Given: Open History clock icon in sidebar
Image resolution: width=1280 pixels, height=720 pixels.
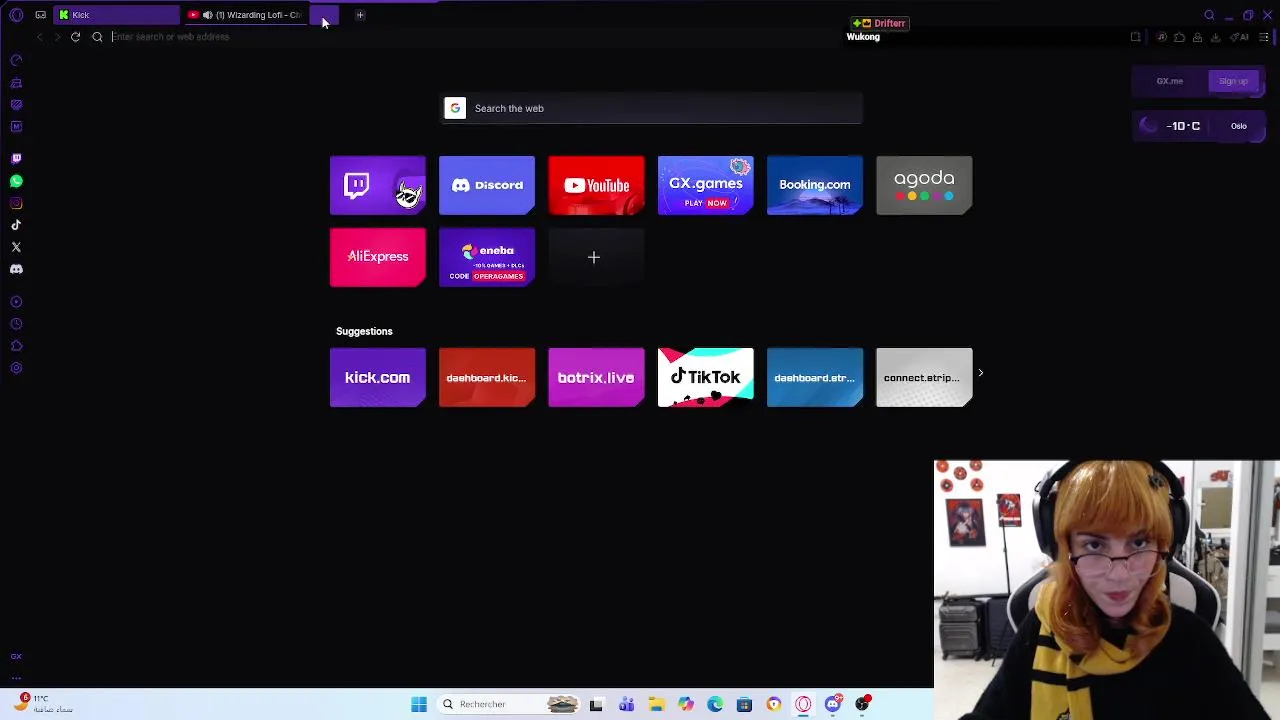Looking at the screenshot, I should [16, 324].
